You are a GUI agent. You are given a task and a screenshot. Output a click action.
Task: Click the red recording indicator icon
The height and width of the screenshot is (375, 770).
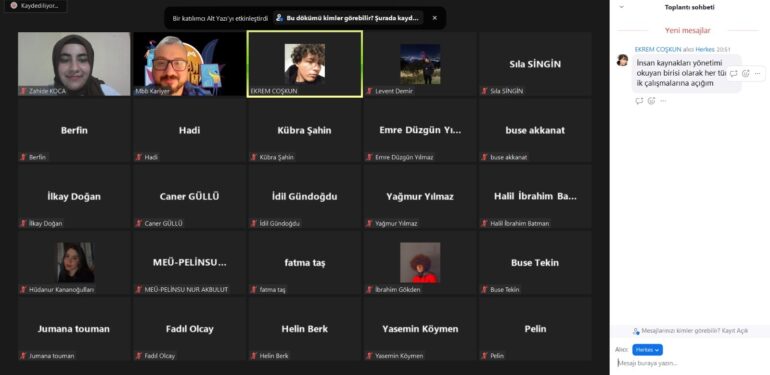[14, 5]
